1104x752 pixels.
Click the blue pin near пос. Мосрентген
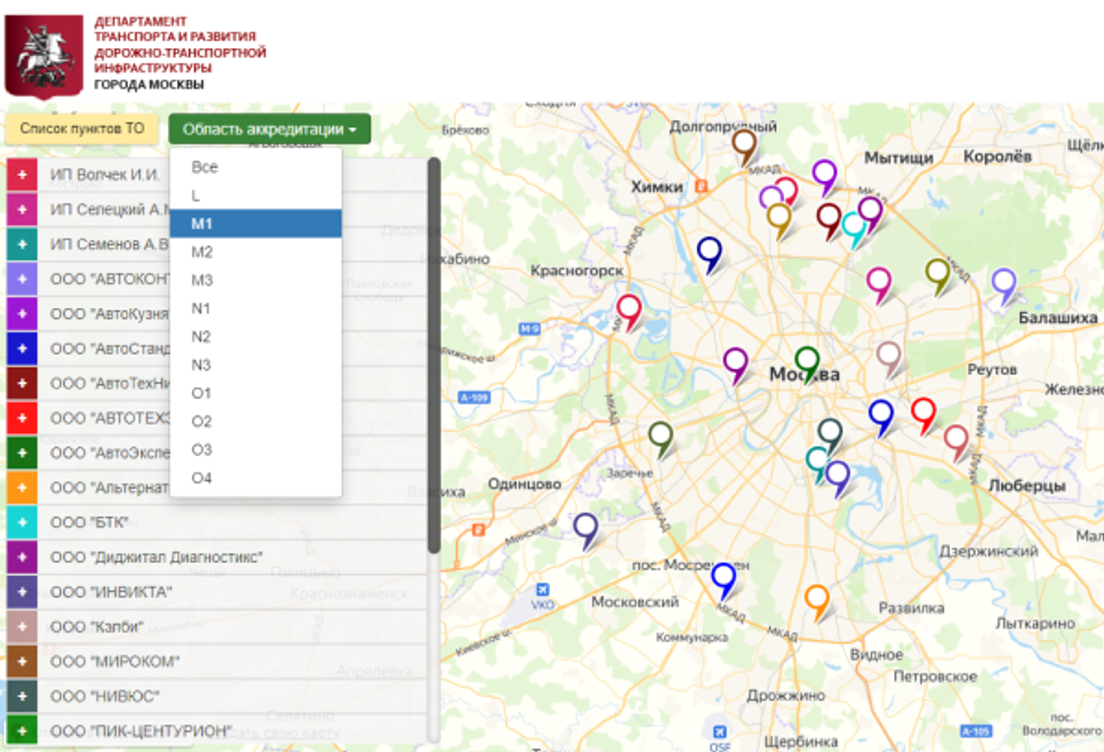[x=723, y=579]
